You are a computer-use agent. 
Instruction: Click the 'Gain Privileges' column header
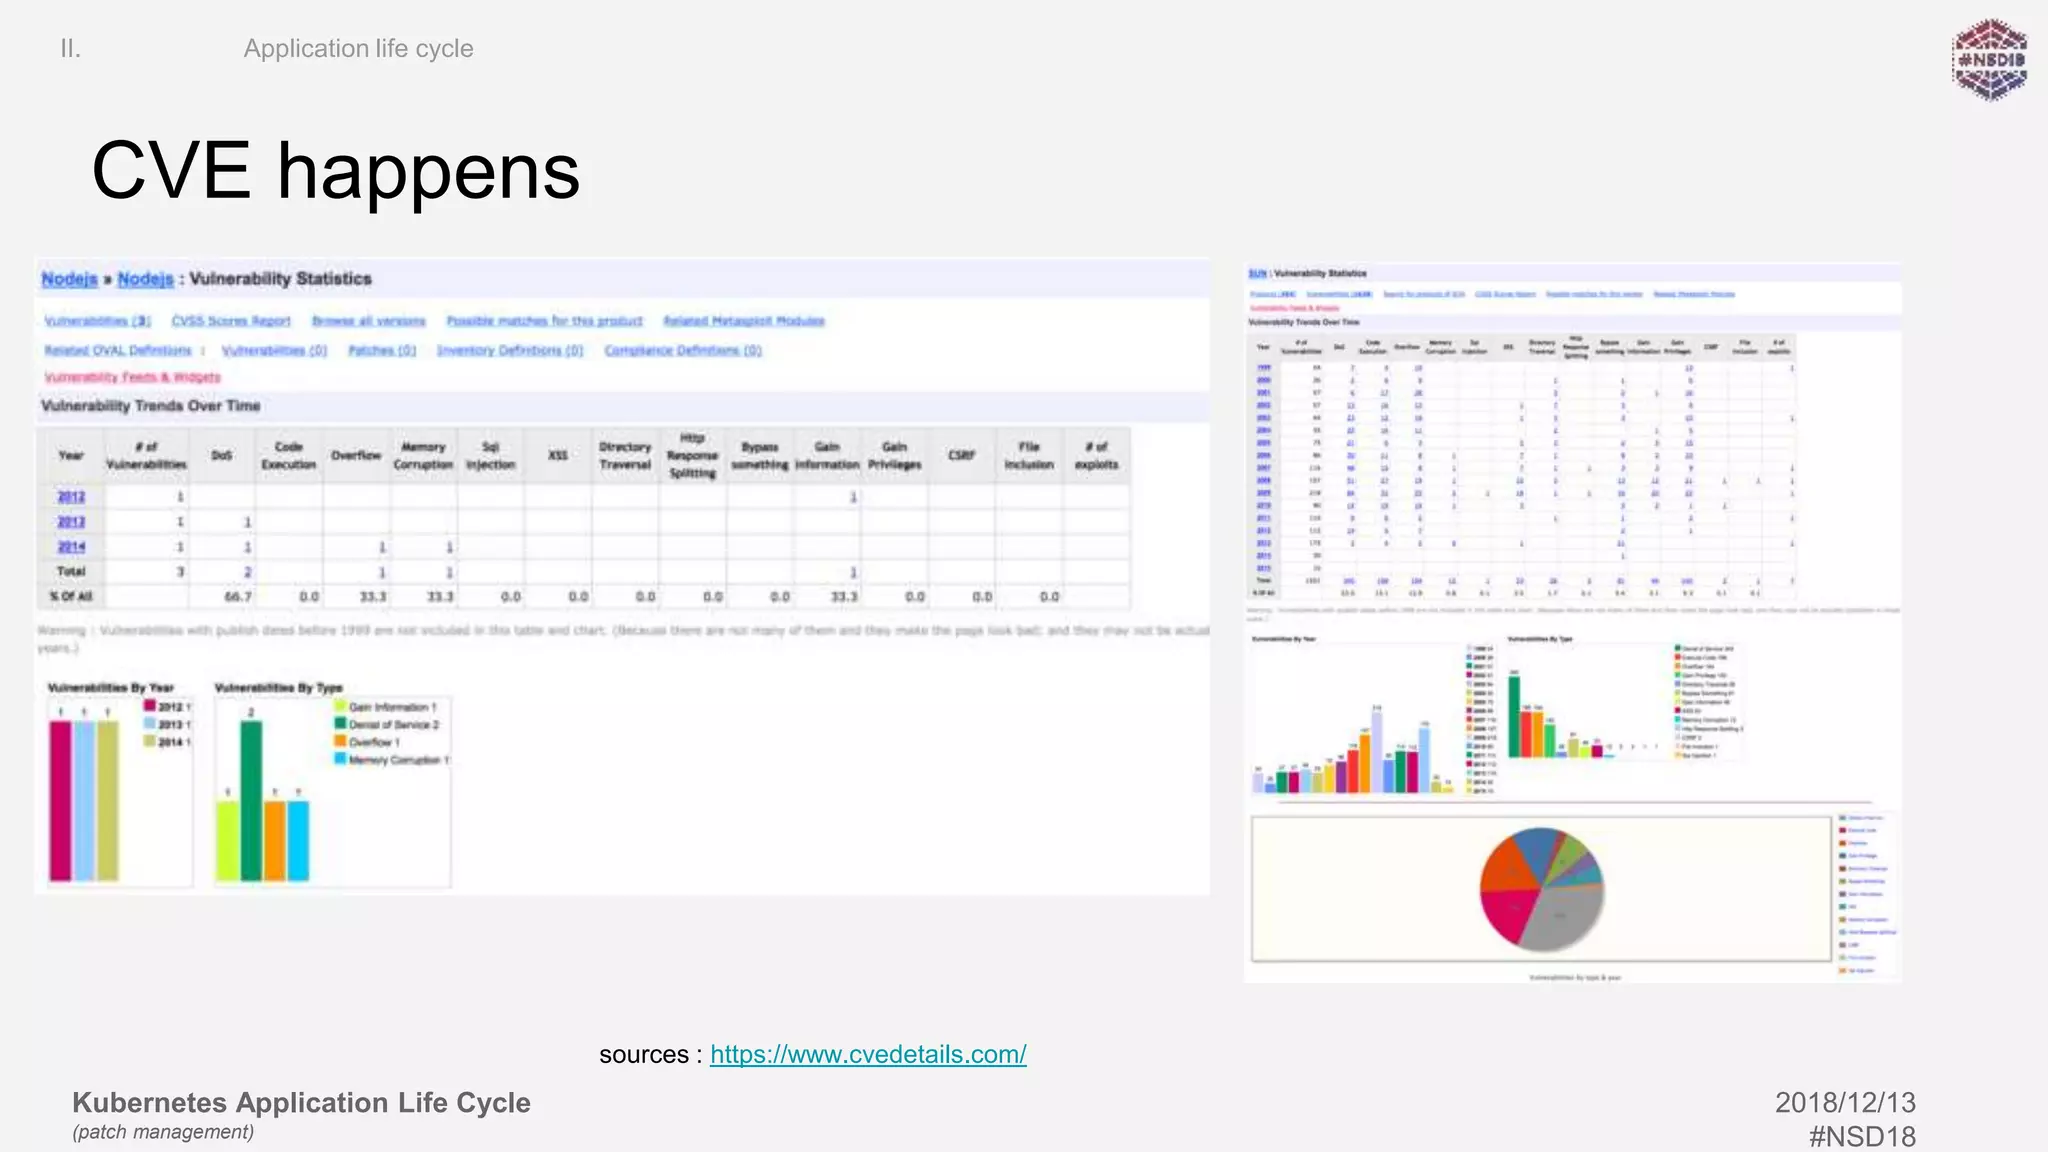895,456
